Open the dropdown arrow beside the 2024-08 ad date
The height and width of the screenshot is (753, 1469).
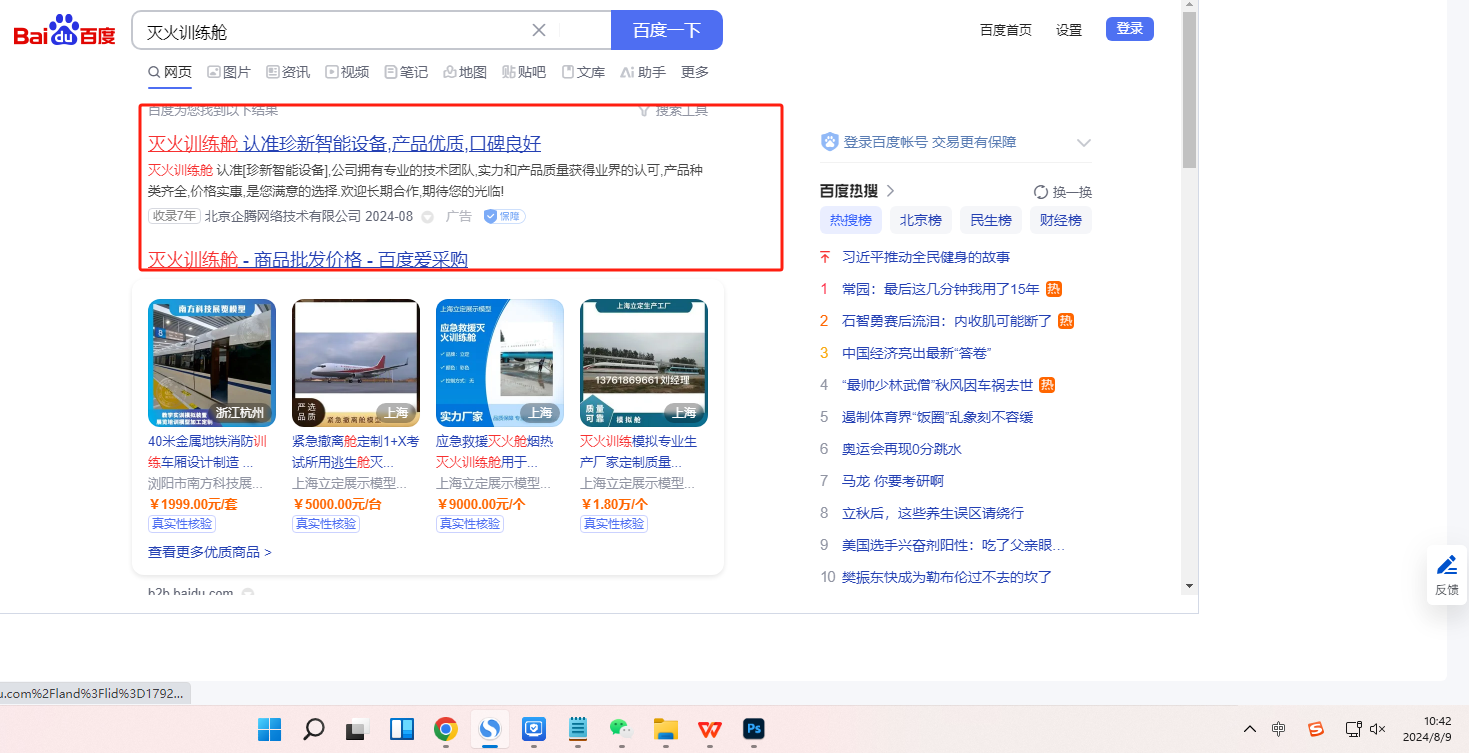pyautogui.click(x=427, y=217)
